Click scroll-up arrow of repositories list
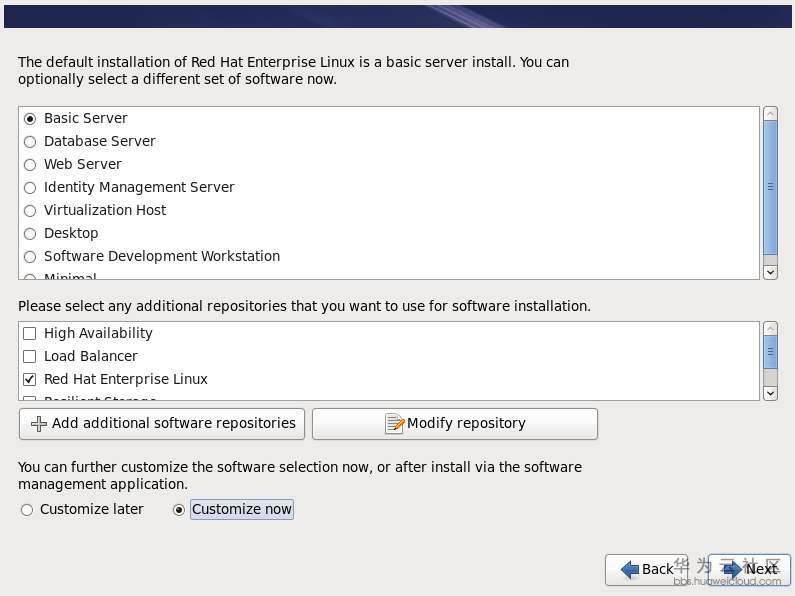Screen dimensions: 795x596 point(770,328)
